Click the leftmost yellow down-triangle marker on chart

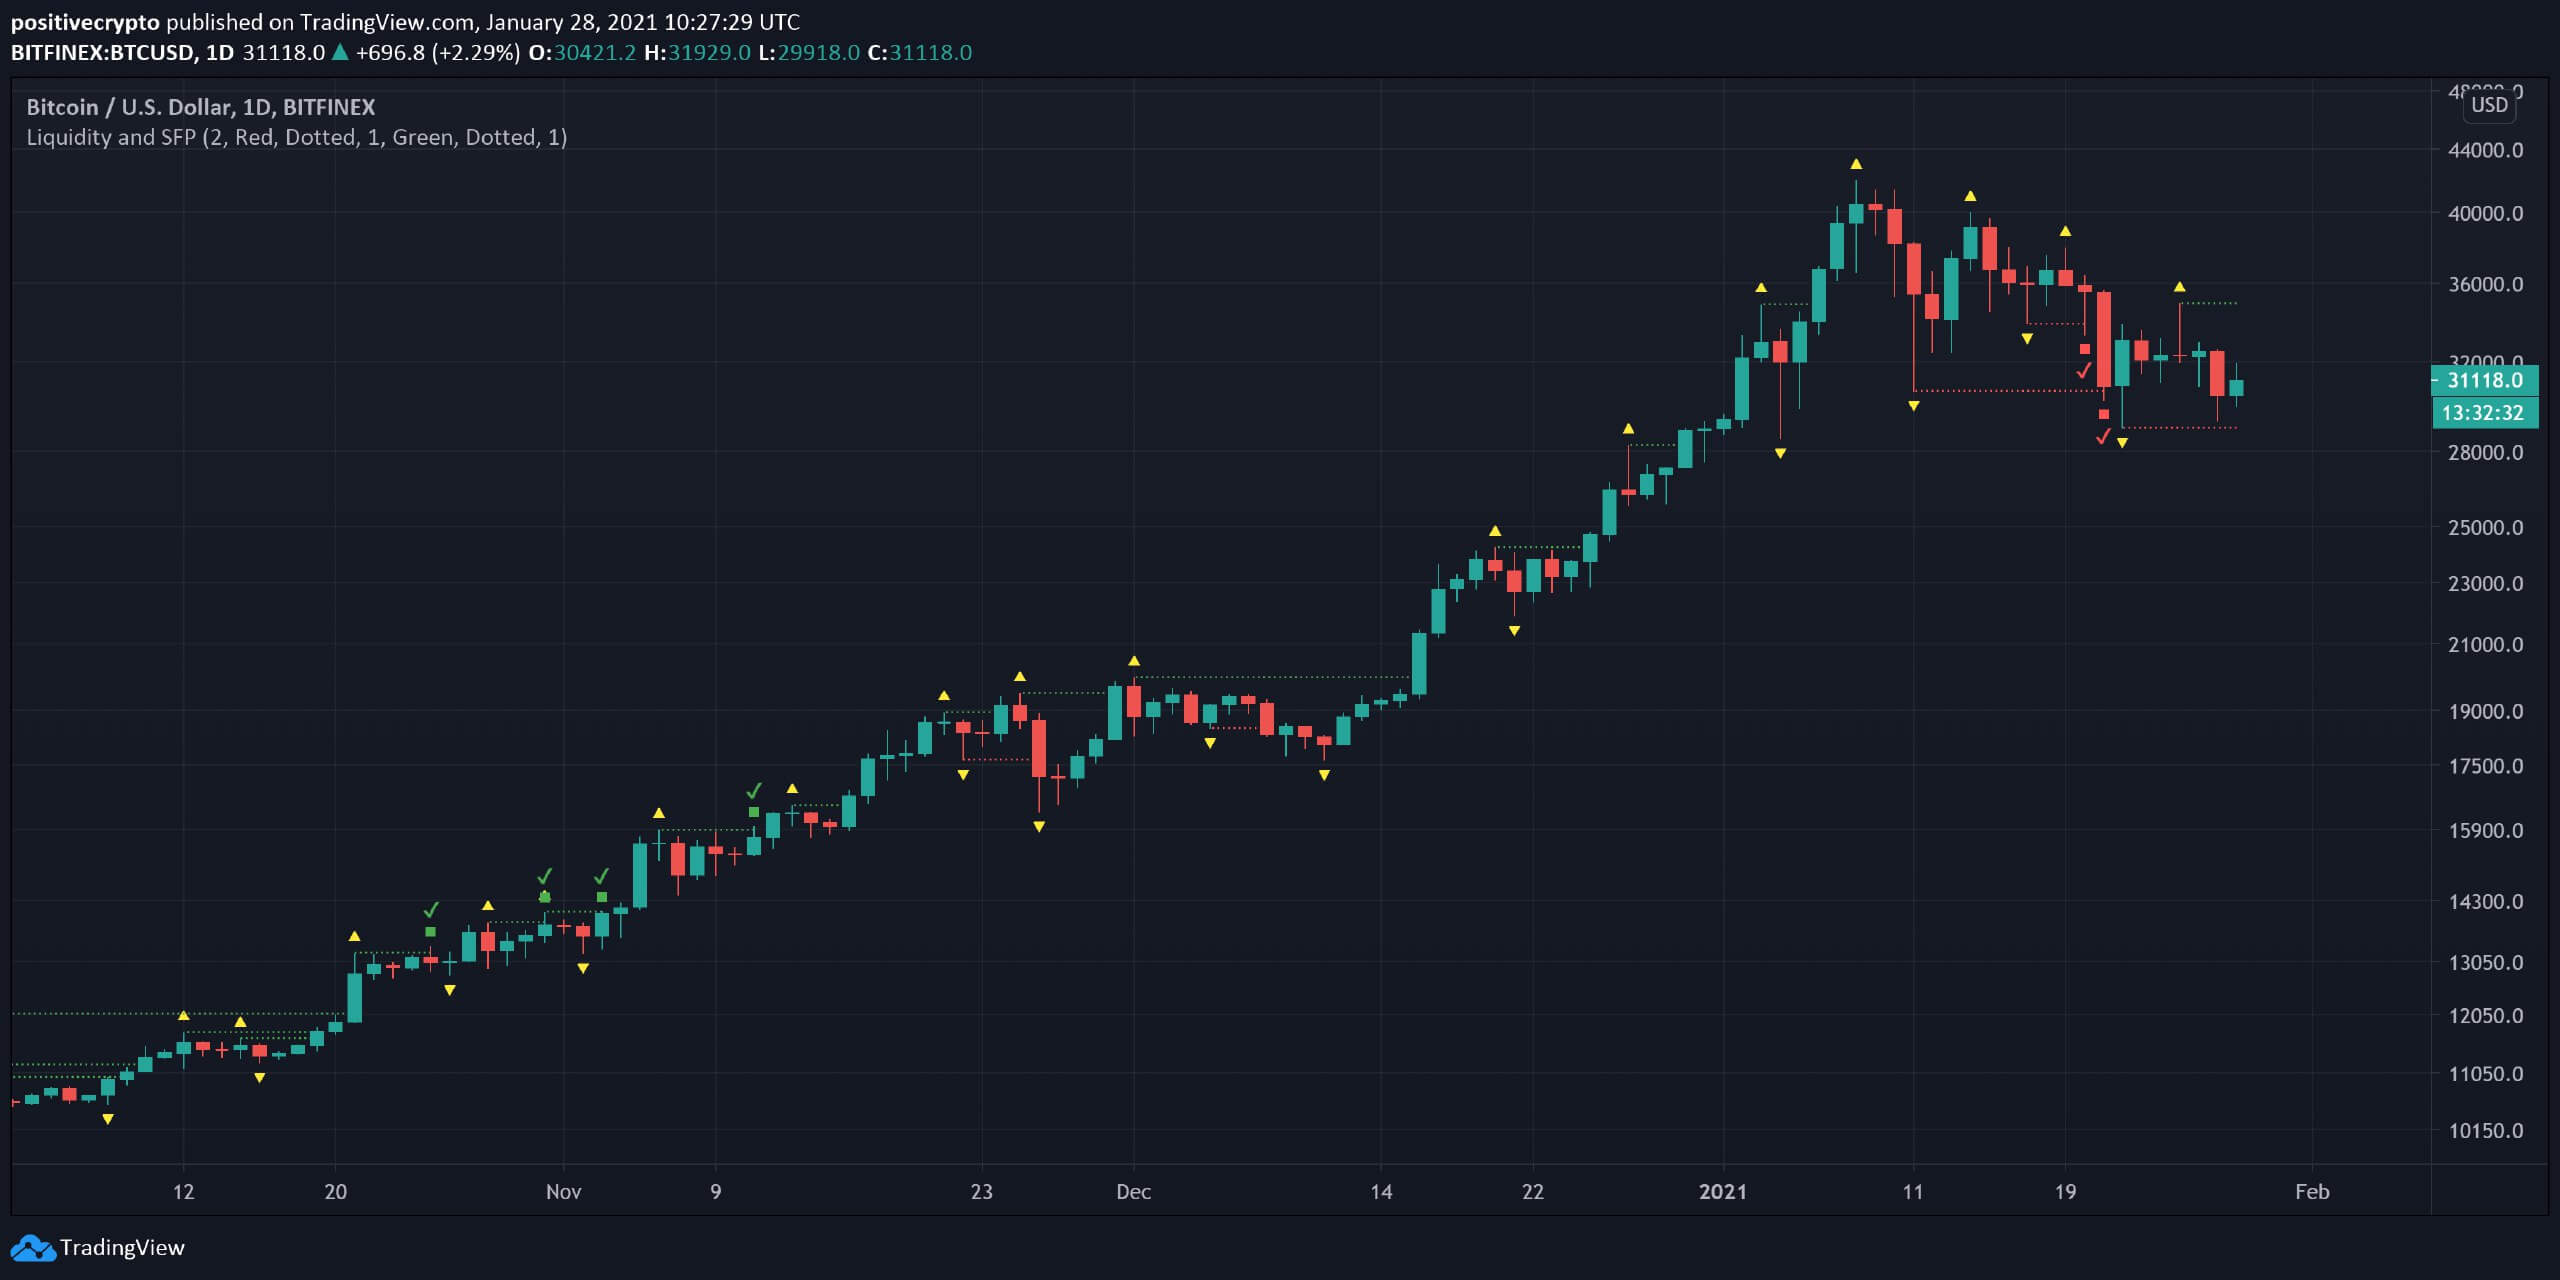pyautogui.click(x=108, y=1119)
